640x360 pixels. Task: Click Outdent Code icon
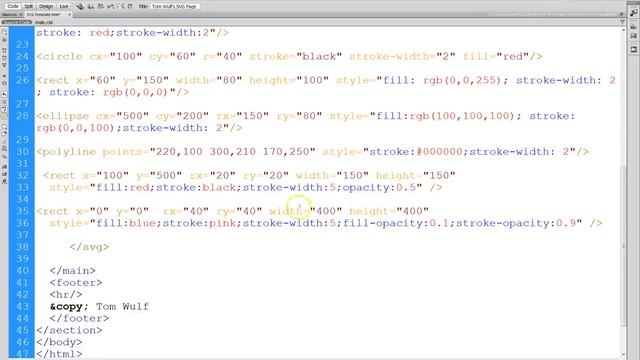coord(4,175)
